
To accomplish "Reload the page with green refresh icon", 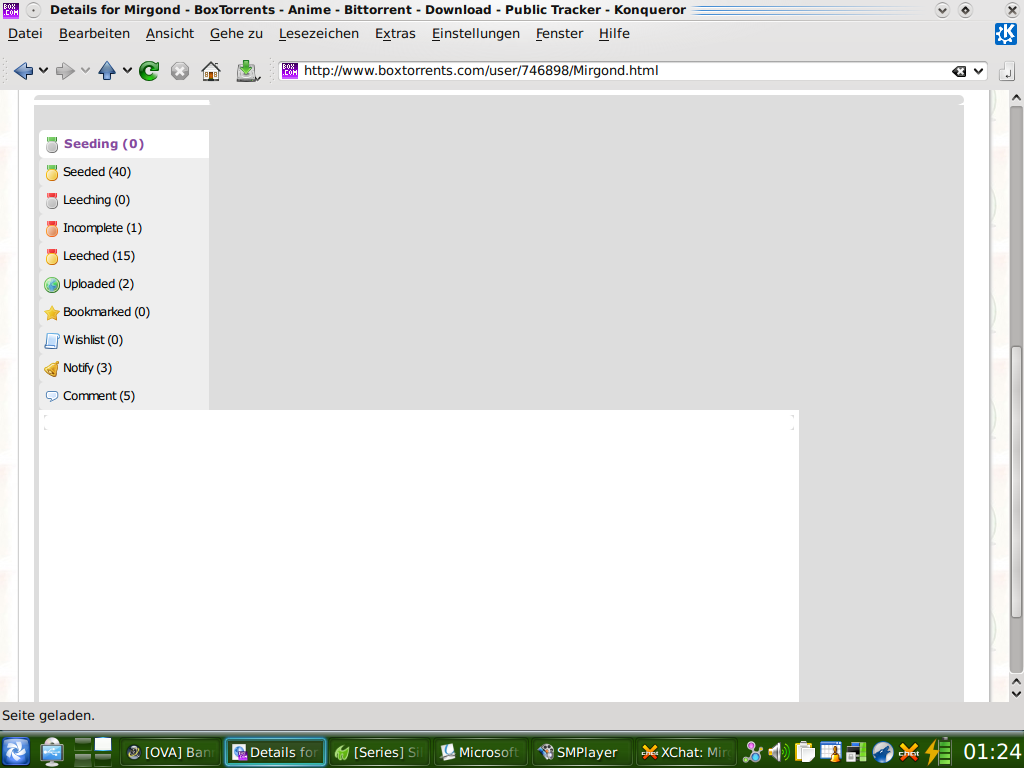I will point(149,71).
